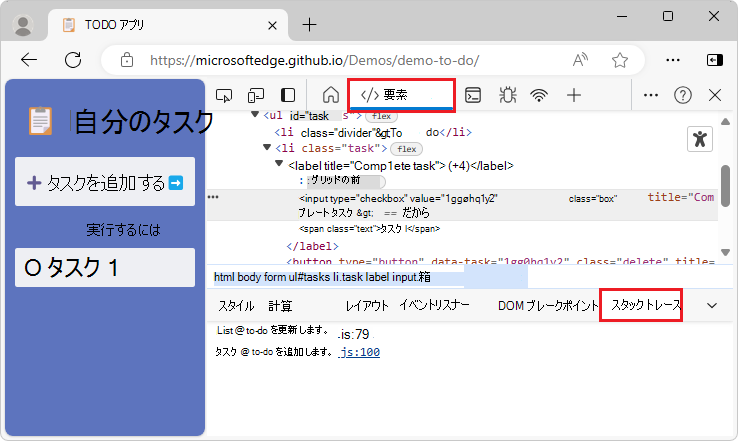The height and width of the screenshot is (441, 738).
Task: Select the li class="divider" row
Action: click(x=373, y=133)
